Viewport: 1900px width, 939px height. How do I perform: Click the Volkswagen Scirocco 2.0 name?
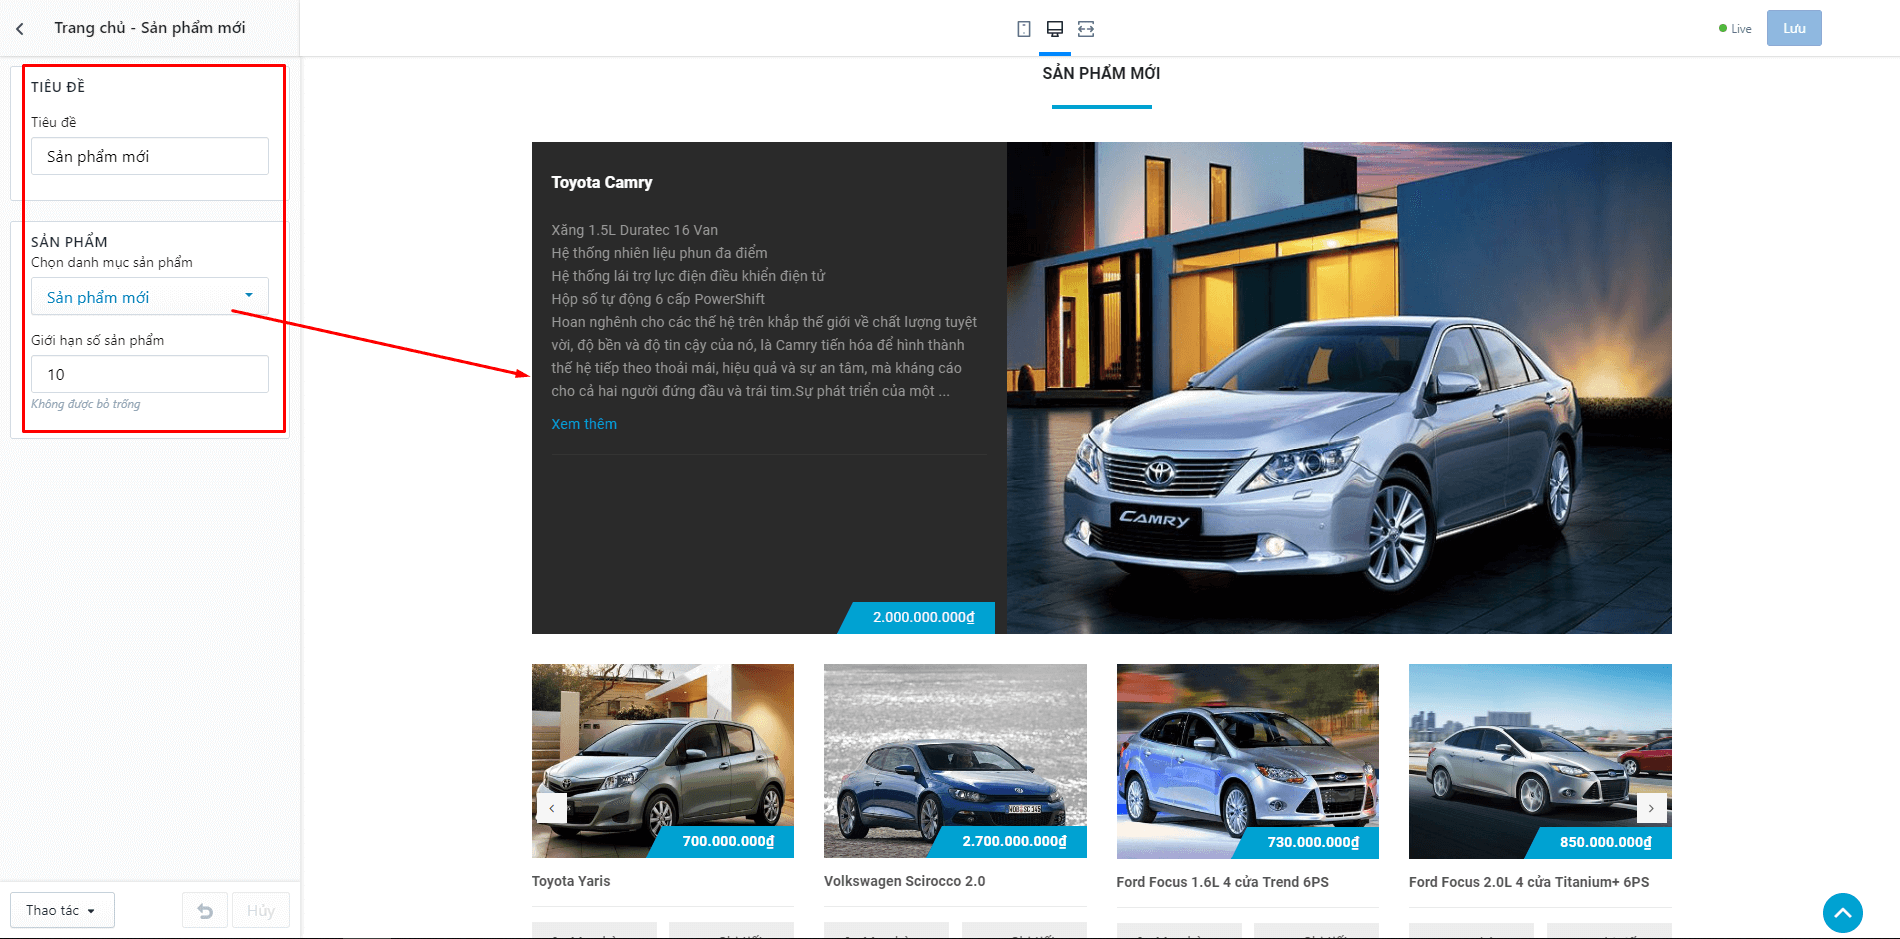(905, 881)
